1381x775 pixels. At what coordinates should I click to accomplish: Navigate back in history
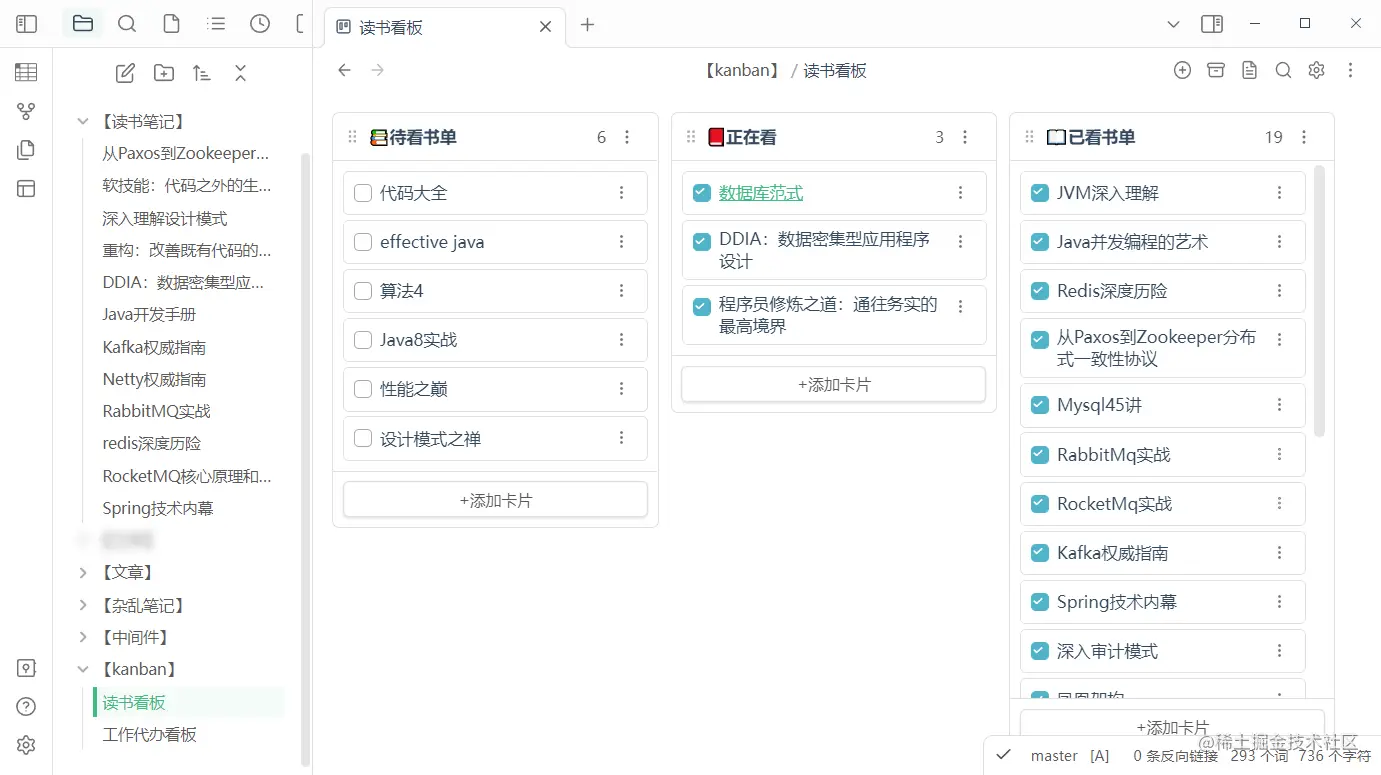344,70
